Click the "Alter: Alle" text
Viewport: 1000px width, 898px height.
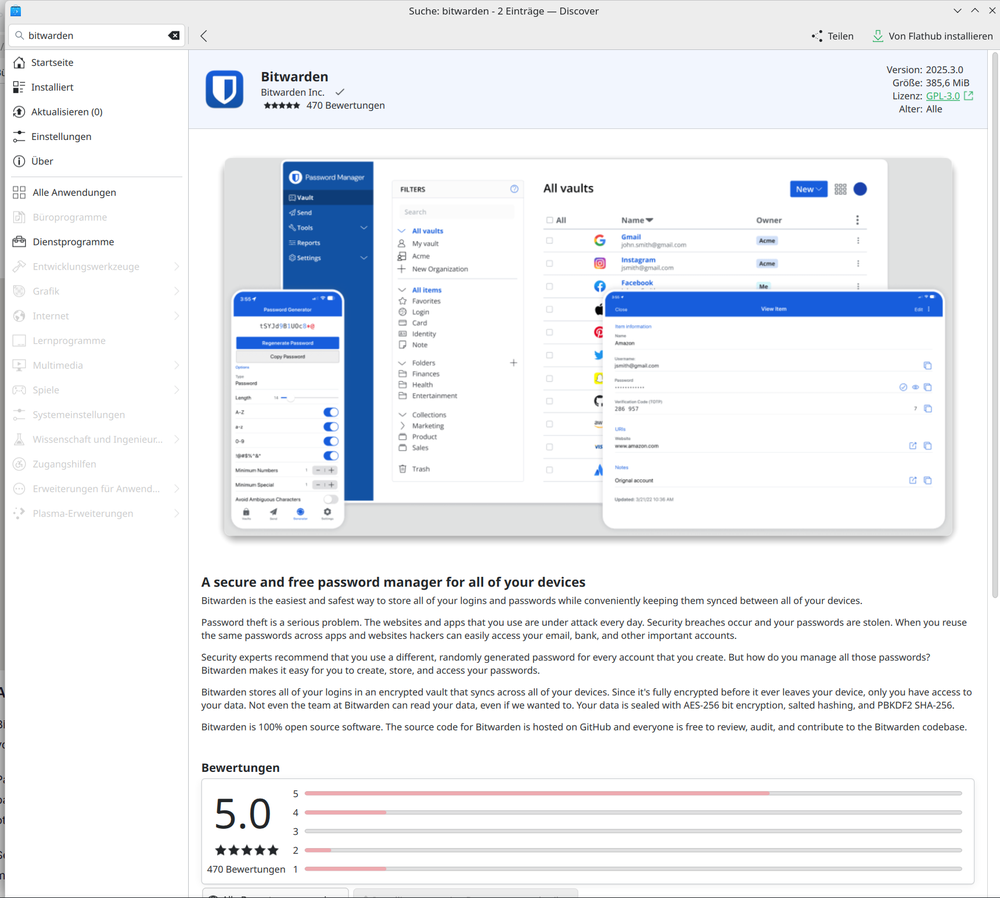[920, 109]
